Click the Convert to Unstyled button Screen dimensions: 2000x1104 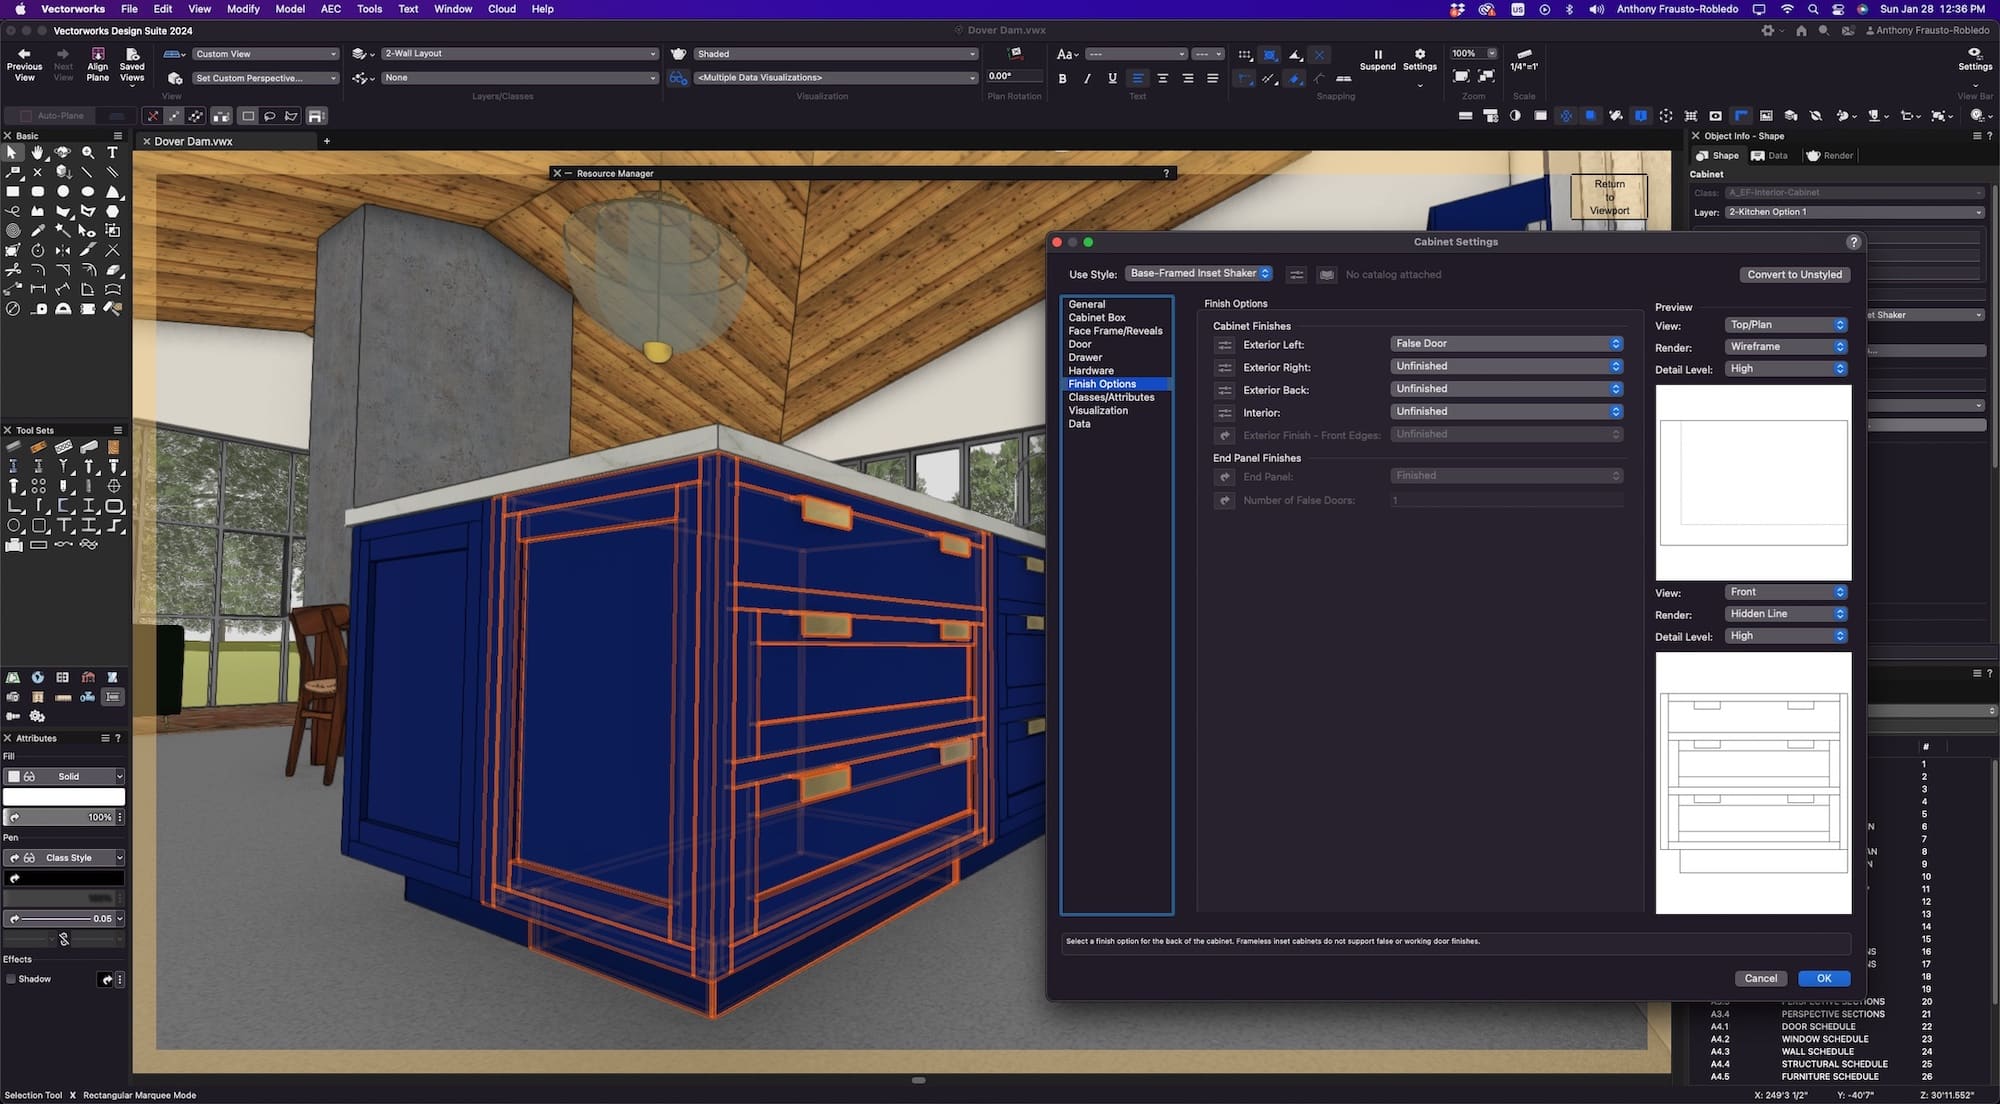pyautogui.click(x=1794, y=274)
